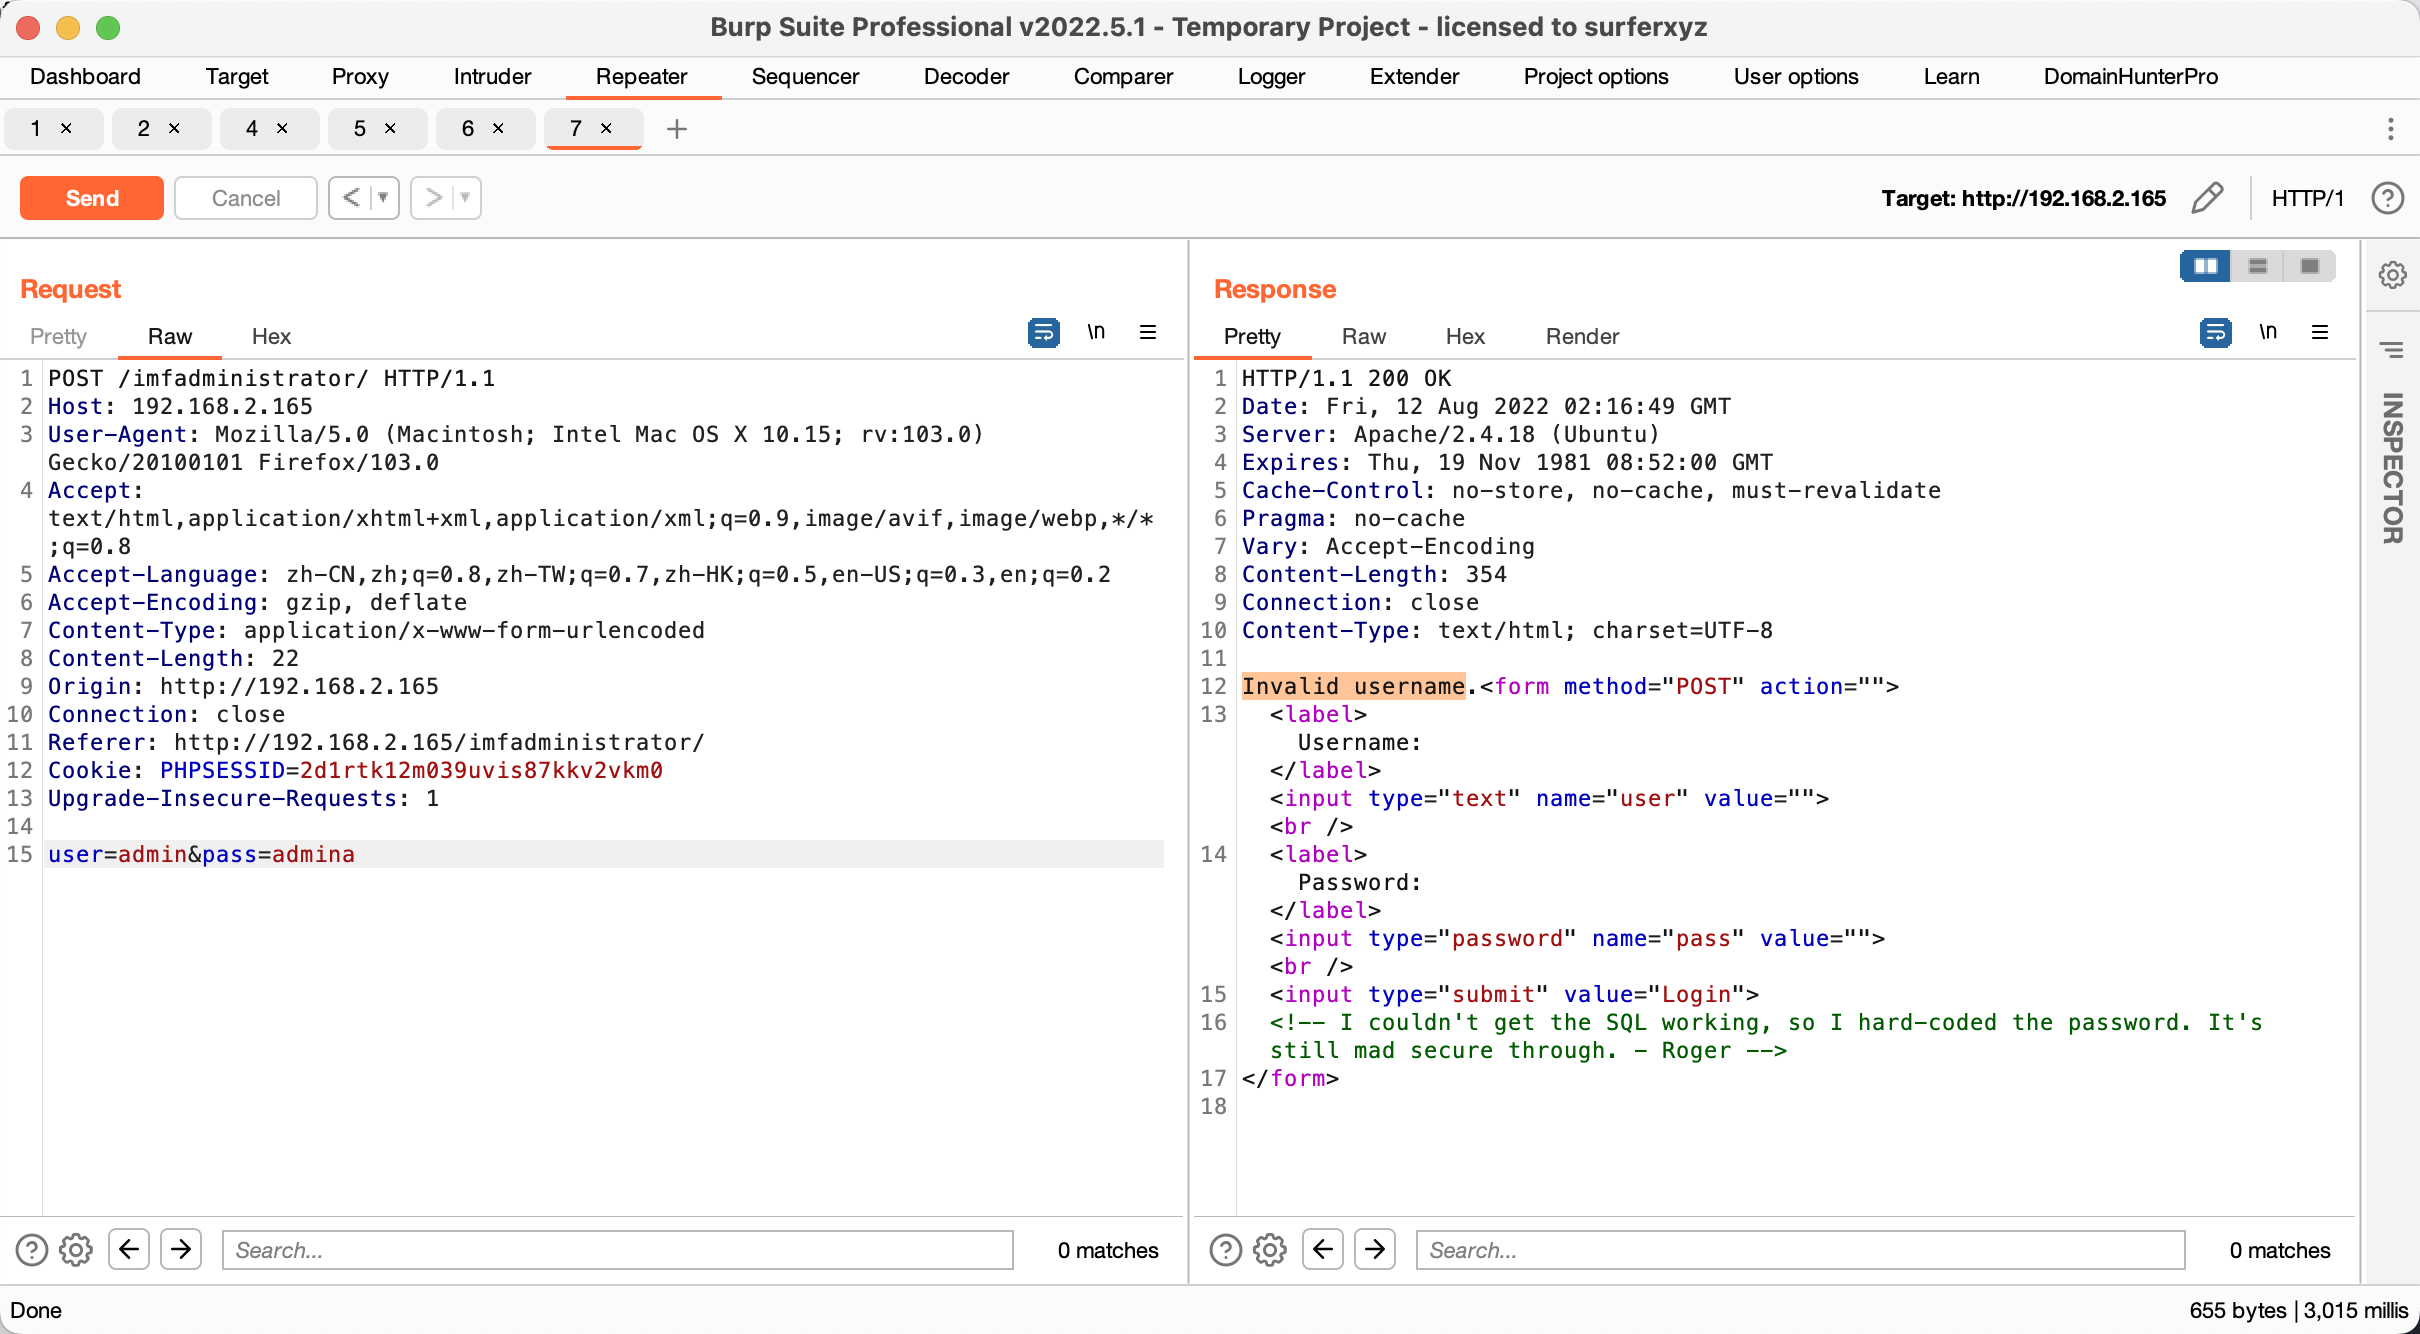Click the Target: http://192.168.2.165 label
The height and width of the screenshot is (1334, 2420).
click(2024, 198)
